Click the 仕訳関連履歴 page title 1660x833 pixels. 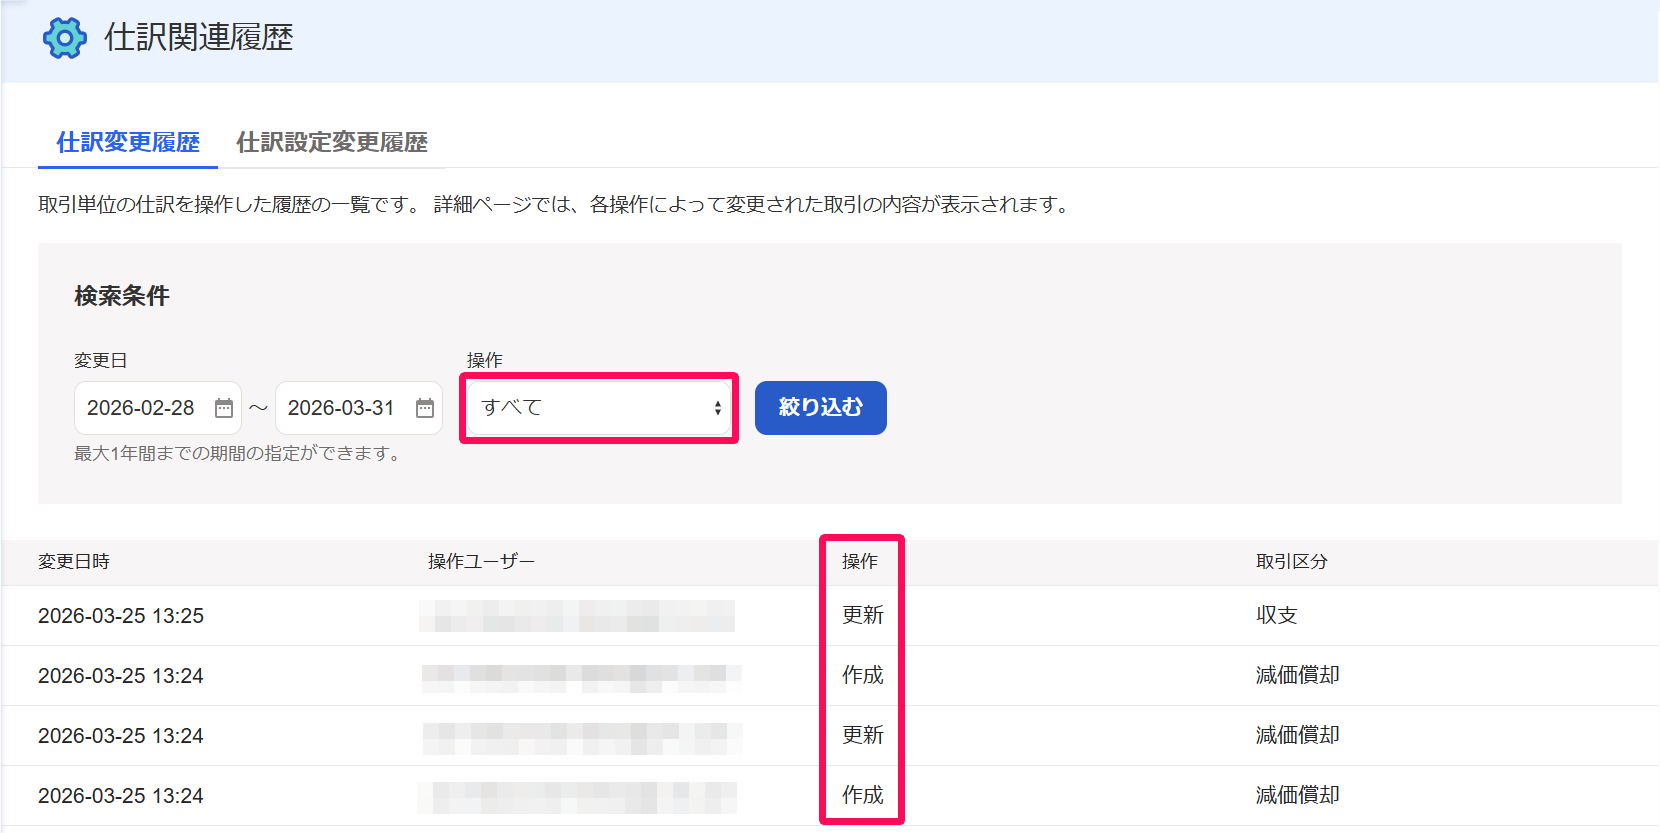(199, 38)
